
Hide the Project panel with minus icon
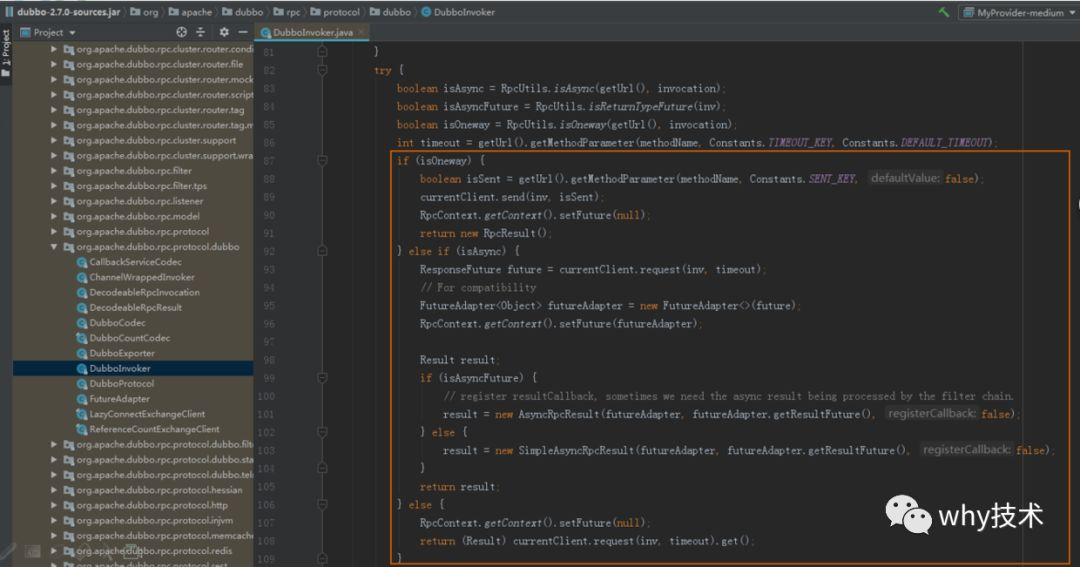pos(243,32)
